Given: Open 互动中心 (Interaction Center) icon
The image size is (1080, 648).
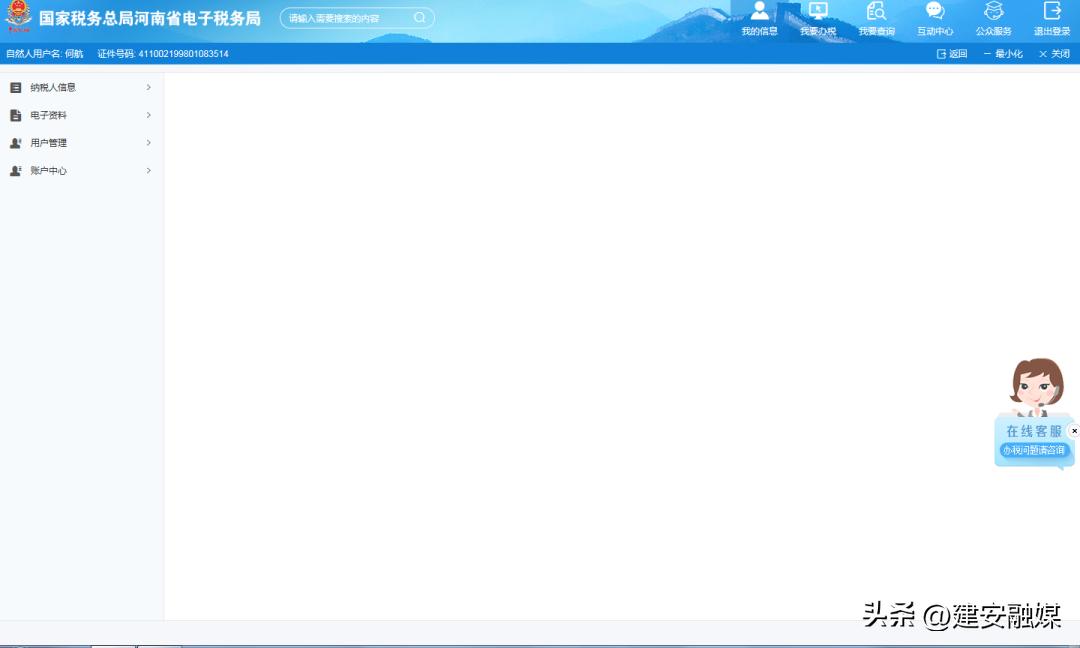Looking at the screenshot, I should 934,18.
